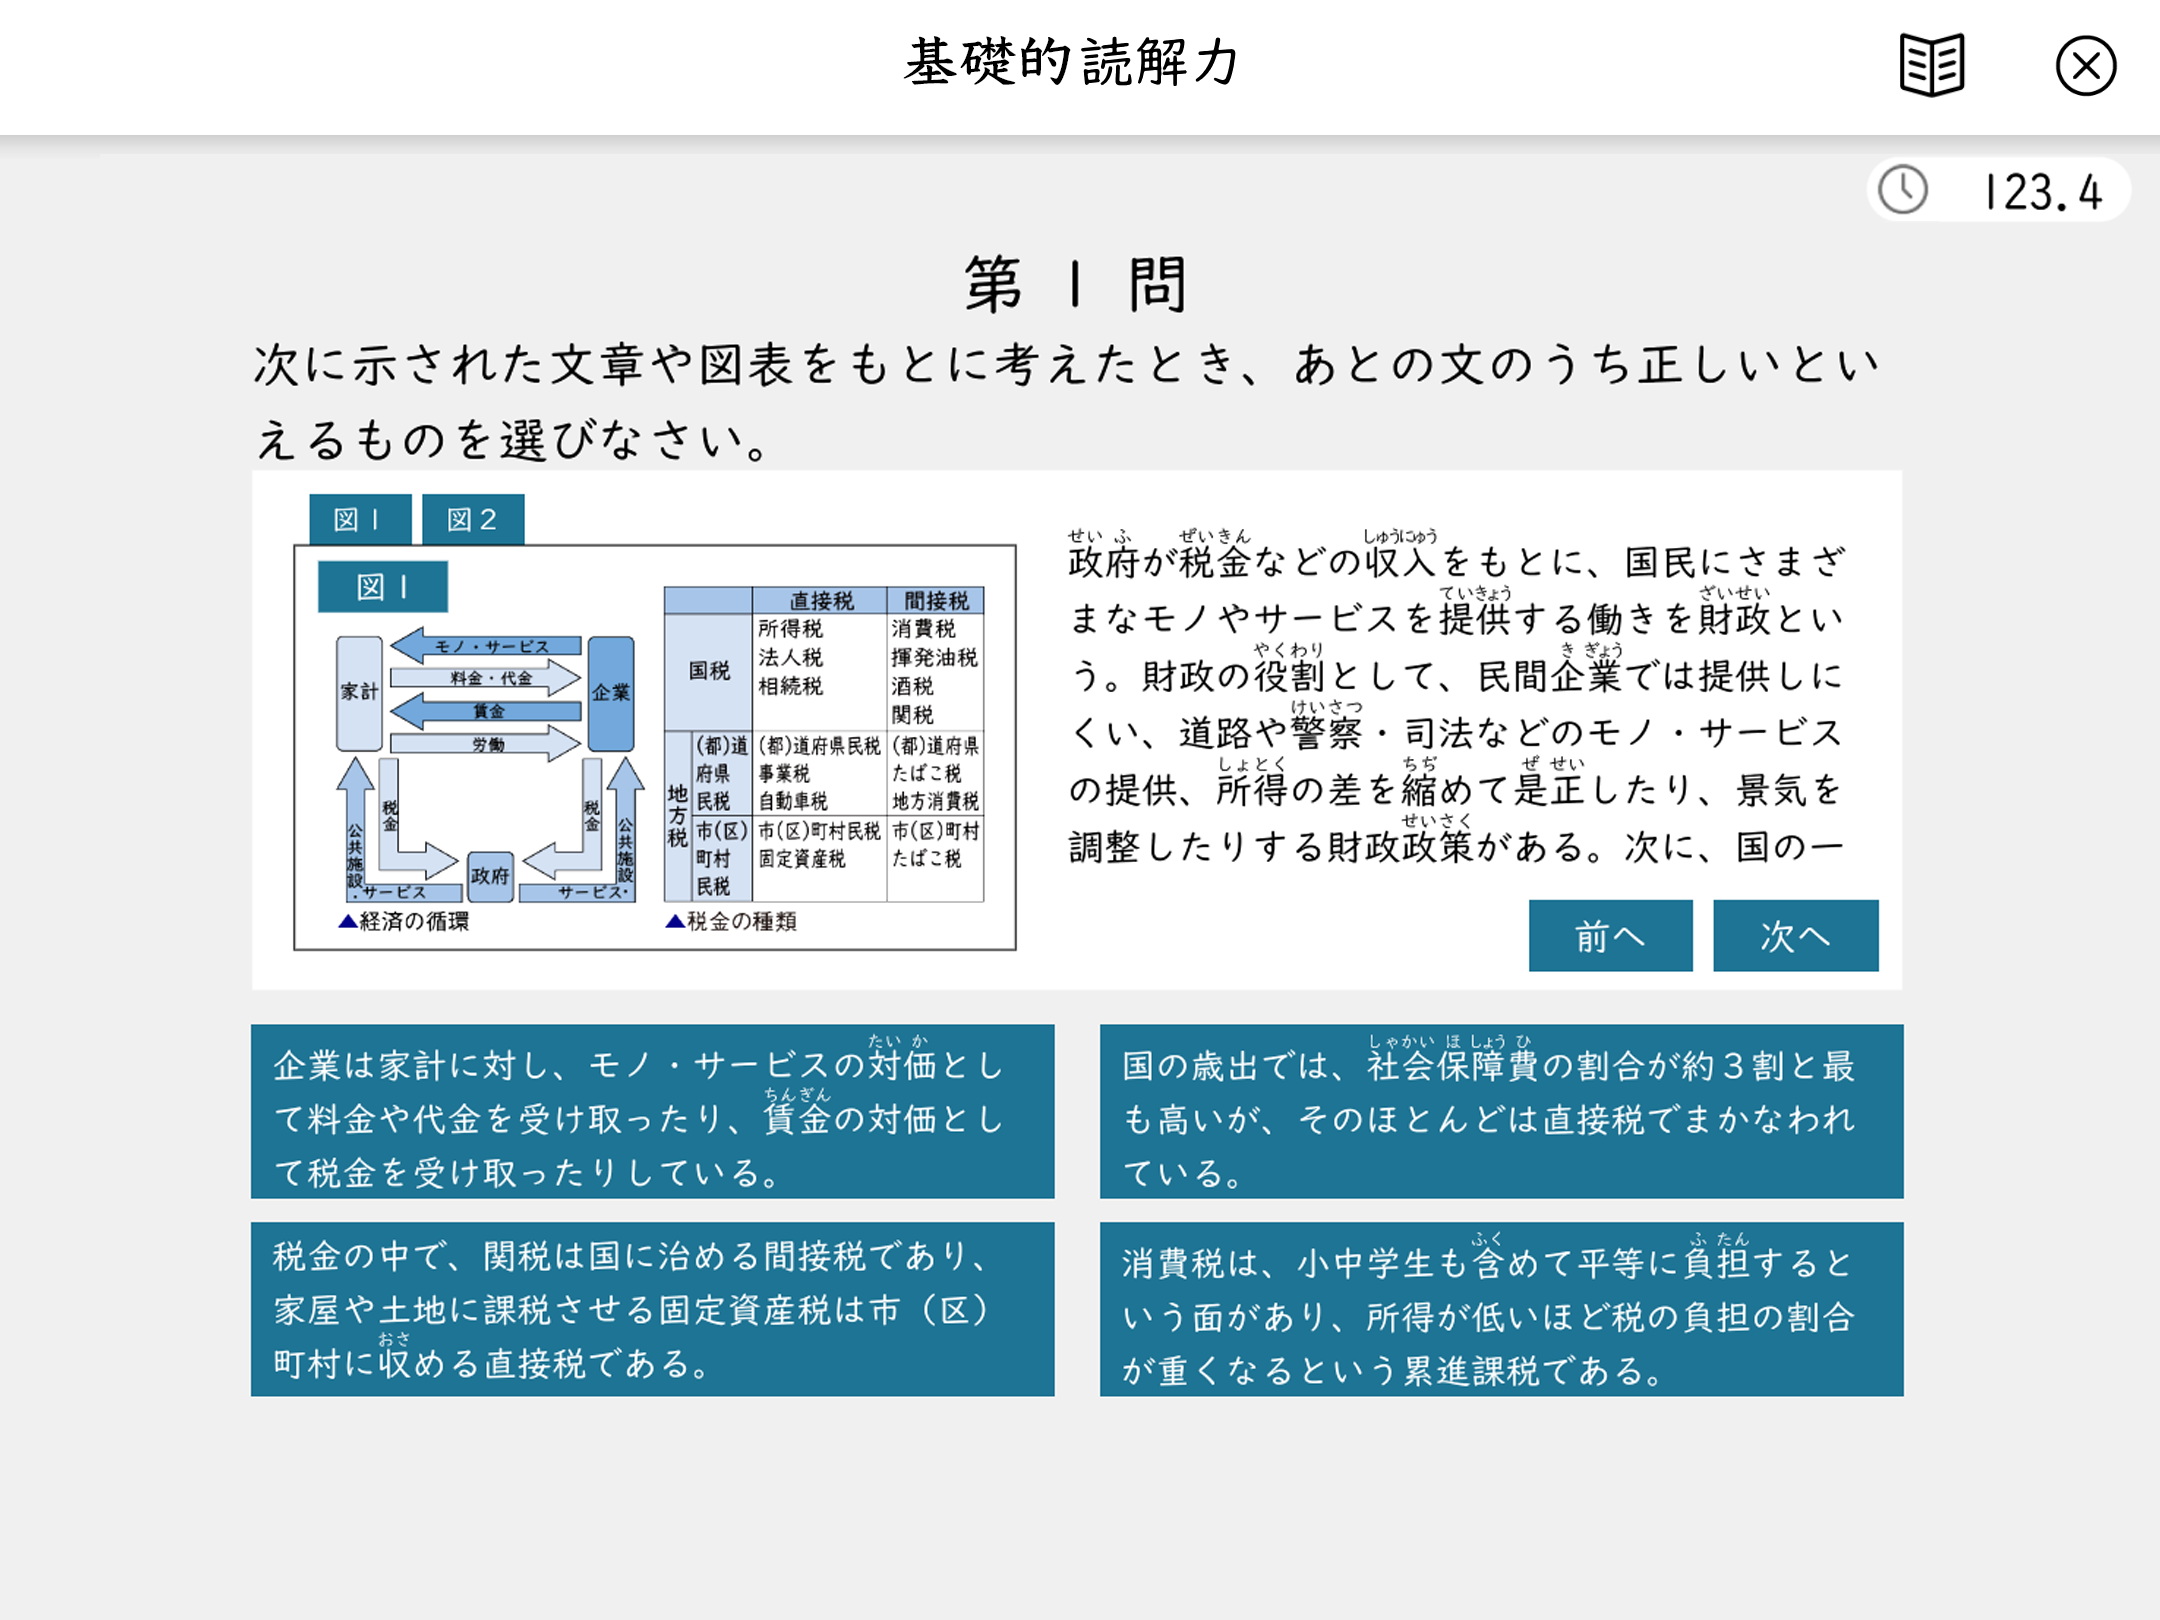Select answer starting with 税金の中で、関税は
The height and width of the screenshot is (1620, 2160).
[652, 1308]
